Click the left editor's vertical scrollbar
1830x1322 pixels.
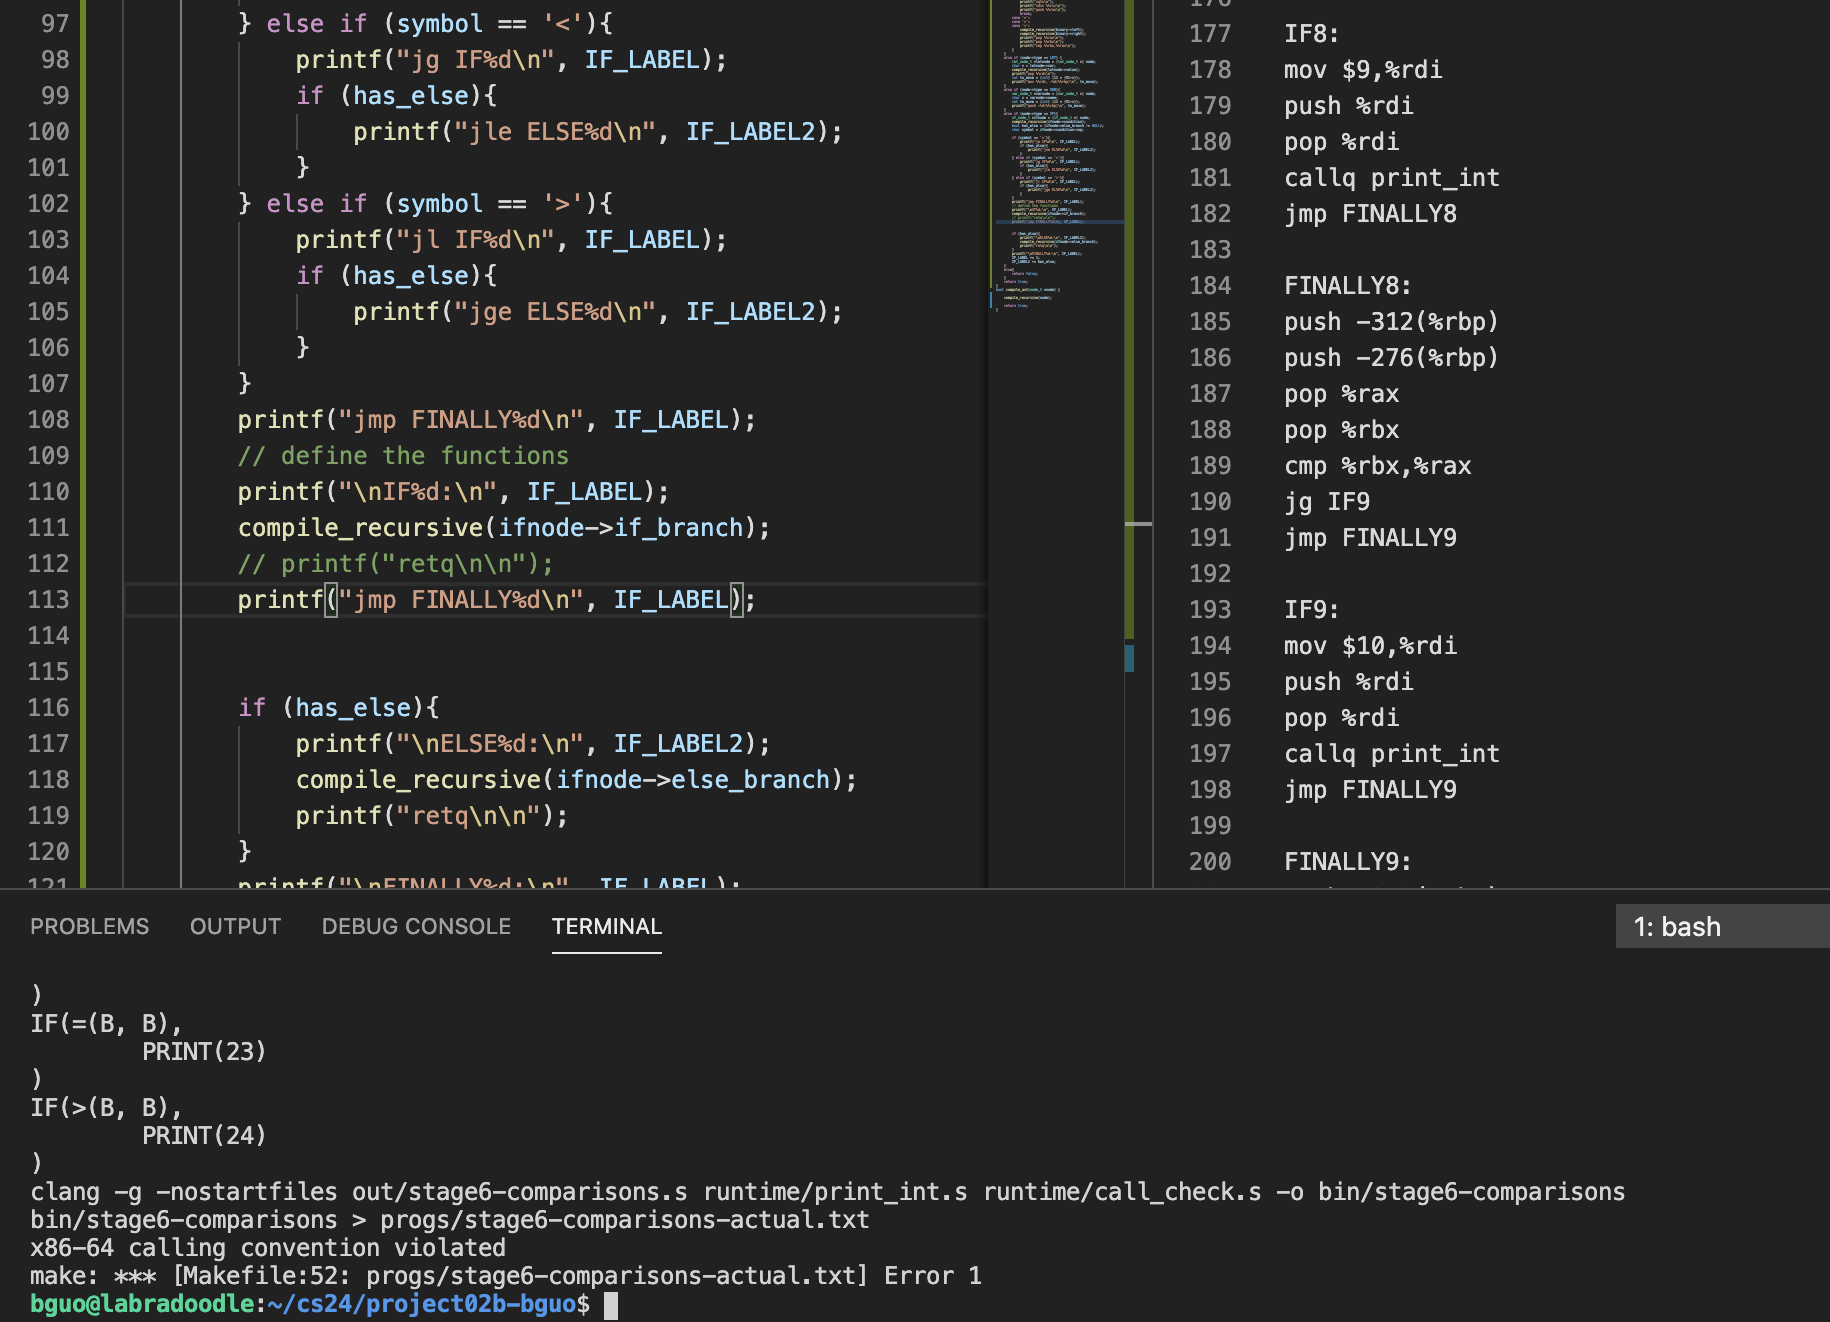pos(1138,400)
